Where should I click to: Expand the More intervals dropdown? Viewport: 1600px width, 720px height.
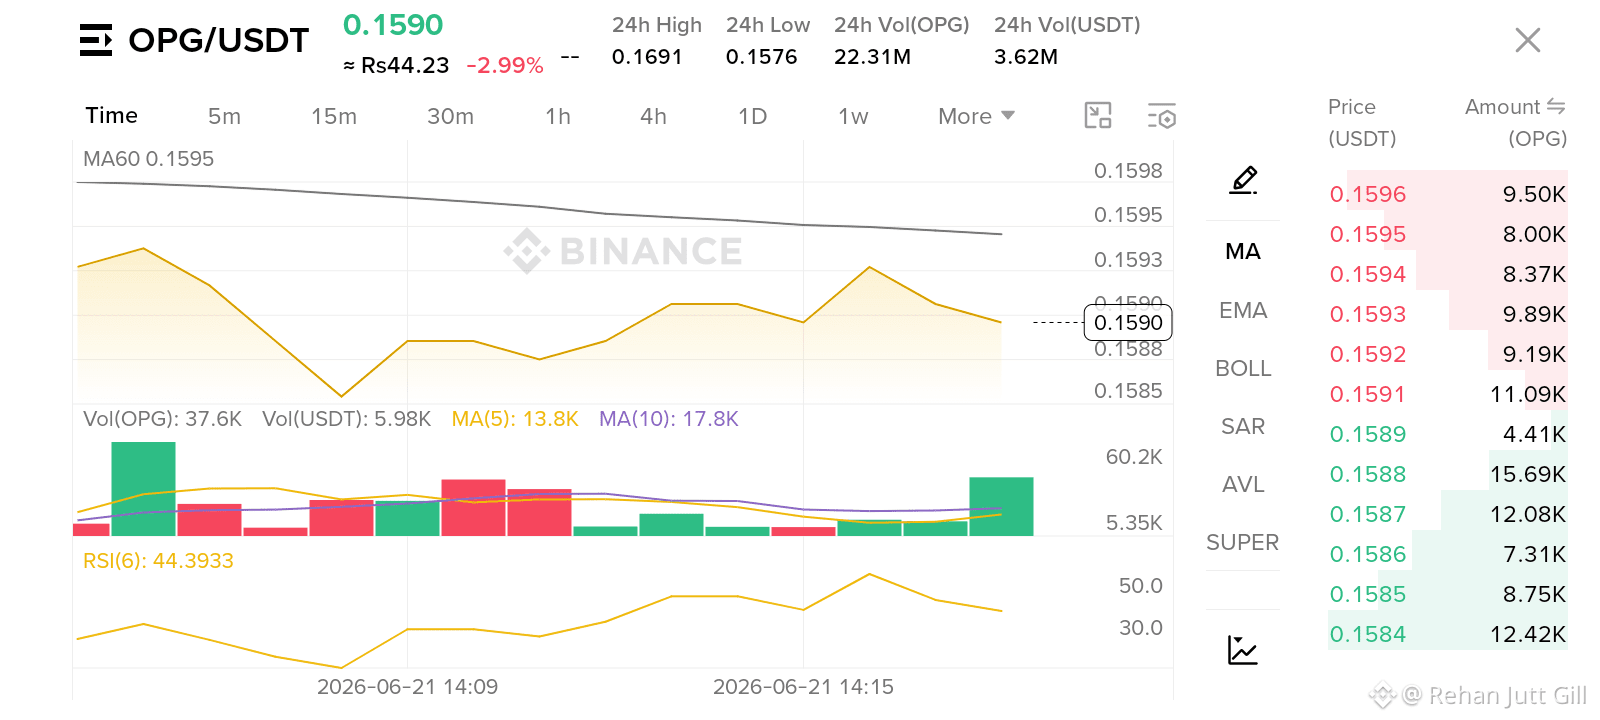977,116
